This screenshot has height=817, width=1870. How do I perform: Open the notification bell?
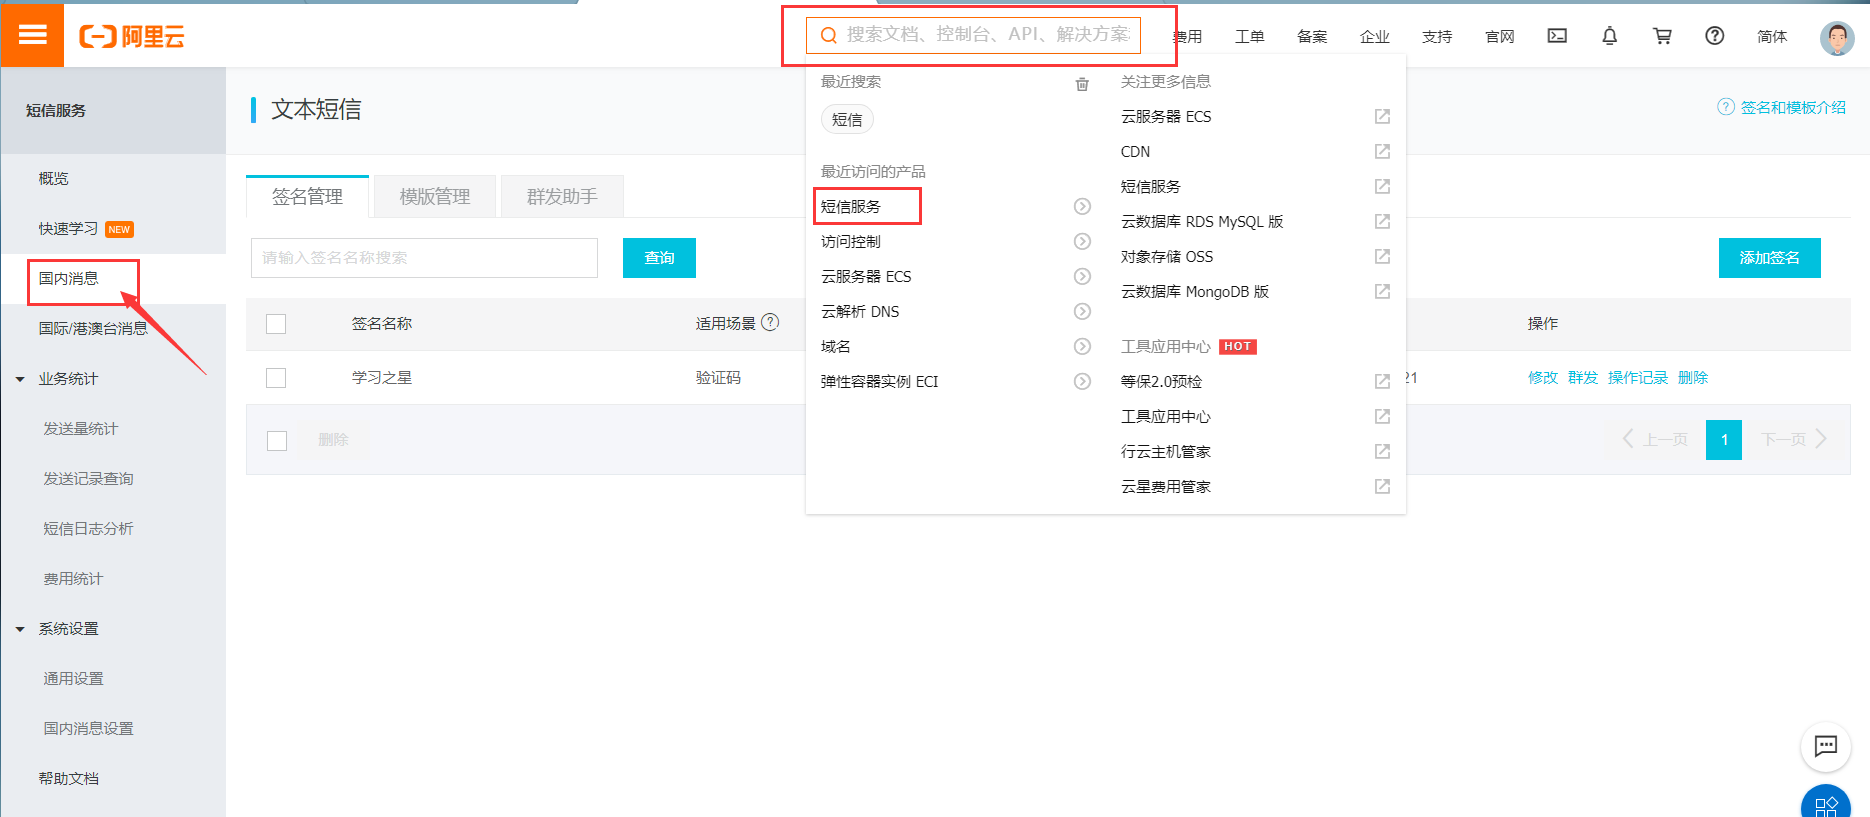click(x=1609, y=36)
